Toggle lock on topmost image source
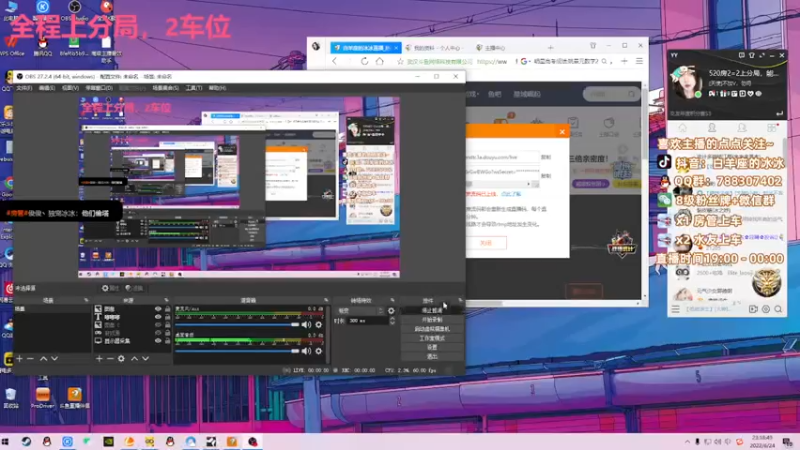The width and height of the screenshot is (800, 450). click(x=167, y=309)
